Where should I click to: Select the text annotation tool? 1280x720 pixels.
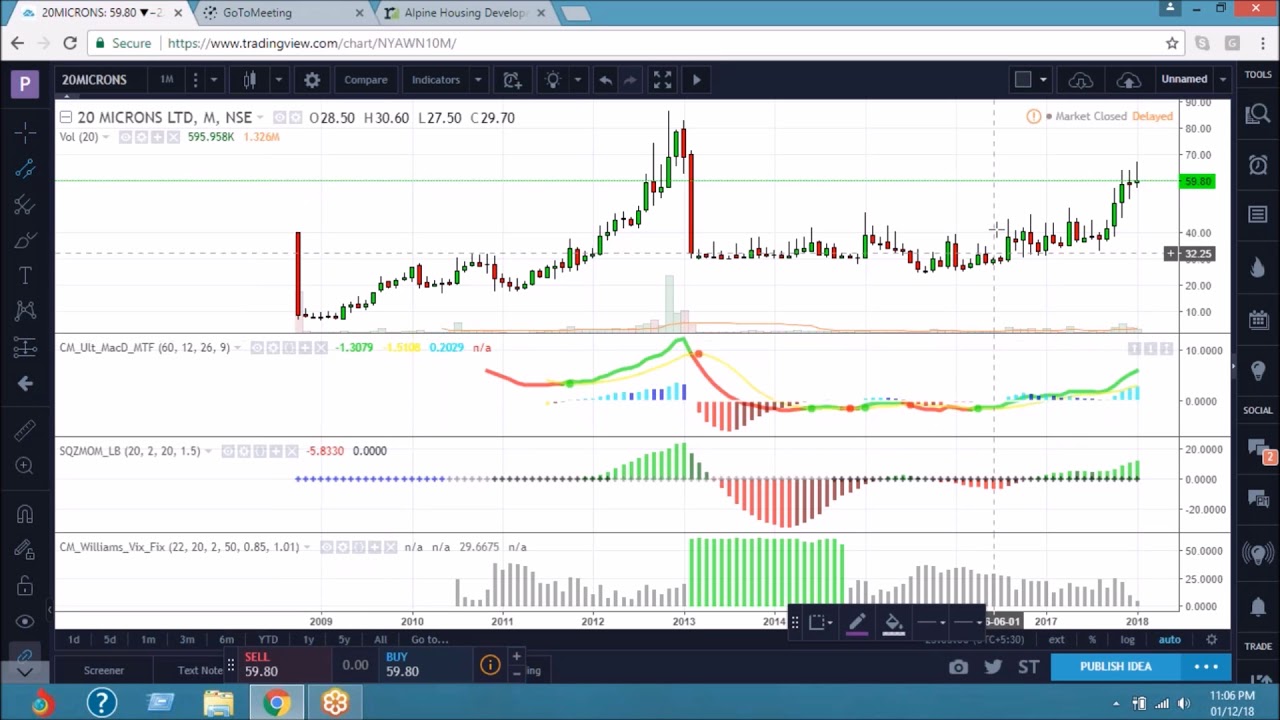click(25, 276)
